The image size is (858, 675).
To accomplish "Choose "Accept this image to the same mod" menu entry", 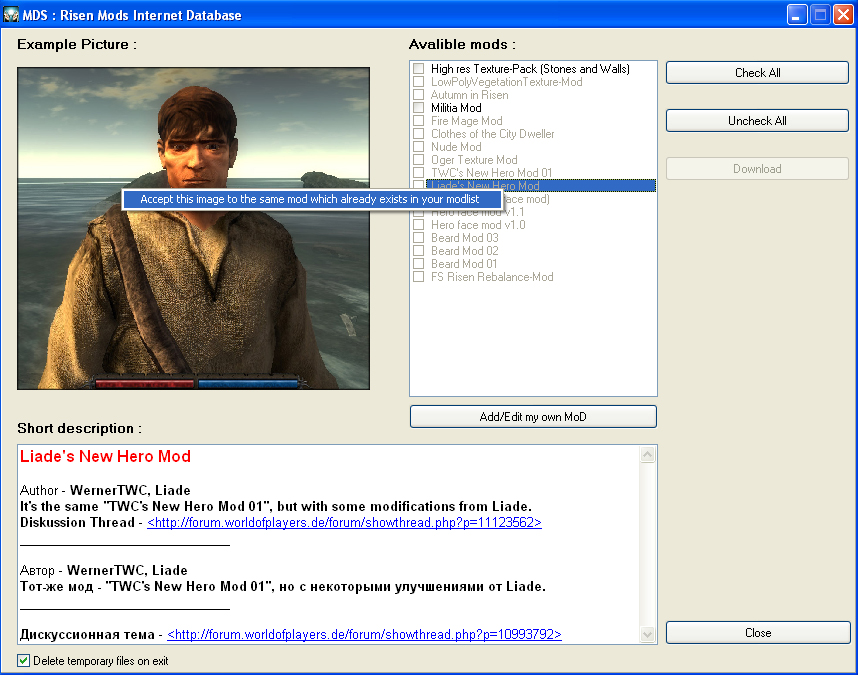I will click(x=310, y=199).
